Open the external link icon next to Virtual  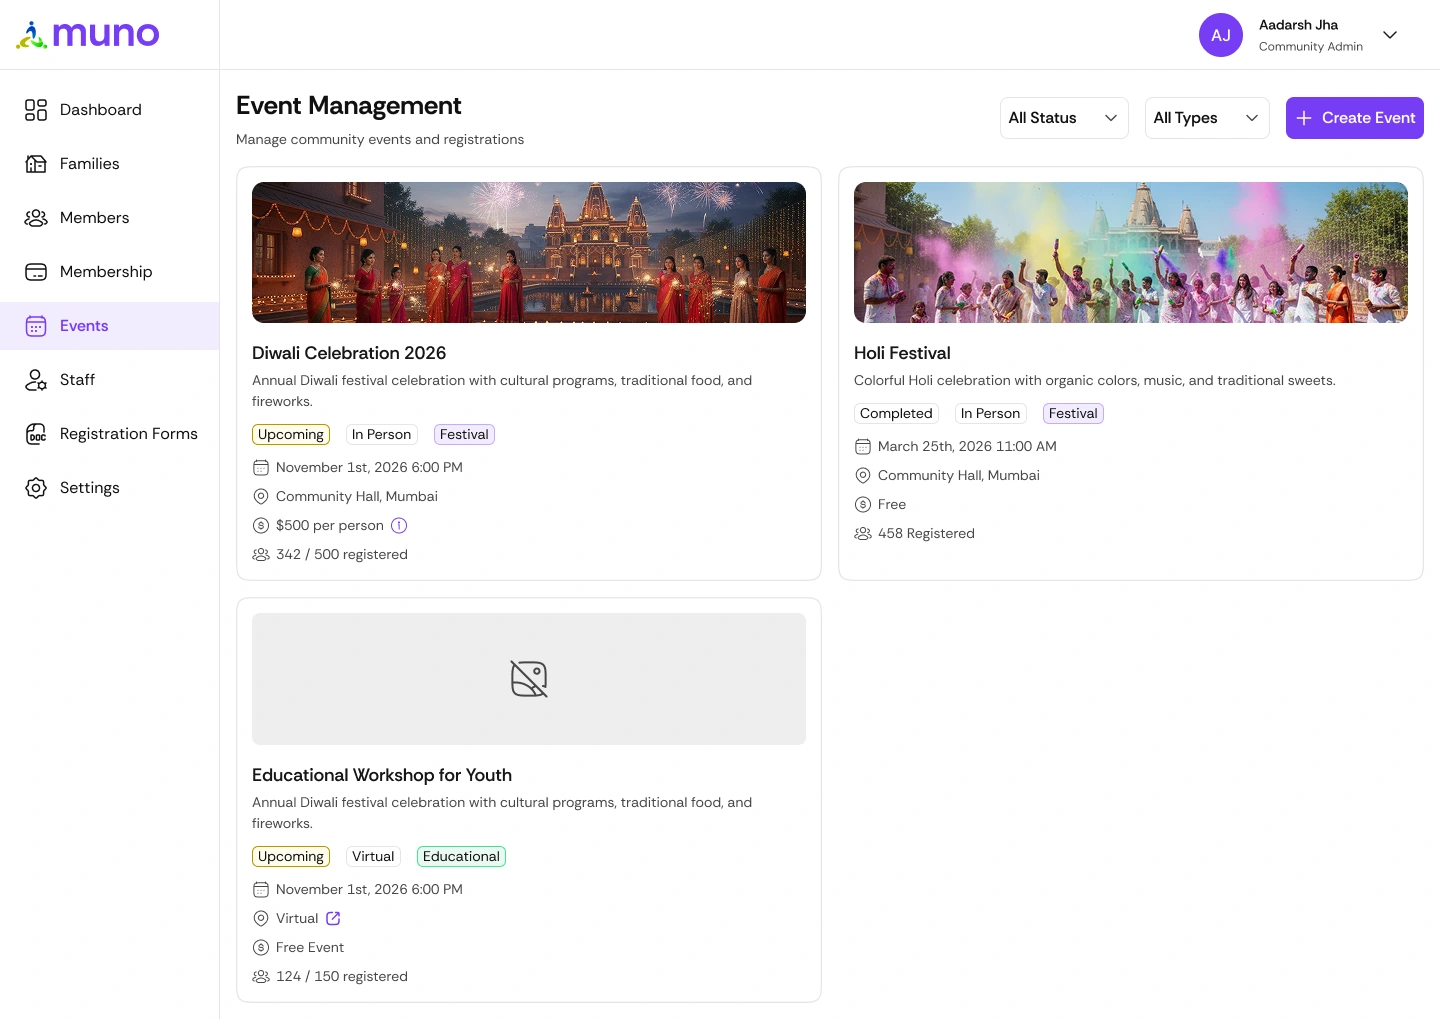coord(333,918)
